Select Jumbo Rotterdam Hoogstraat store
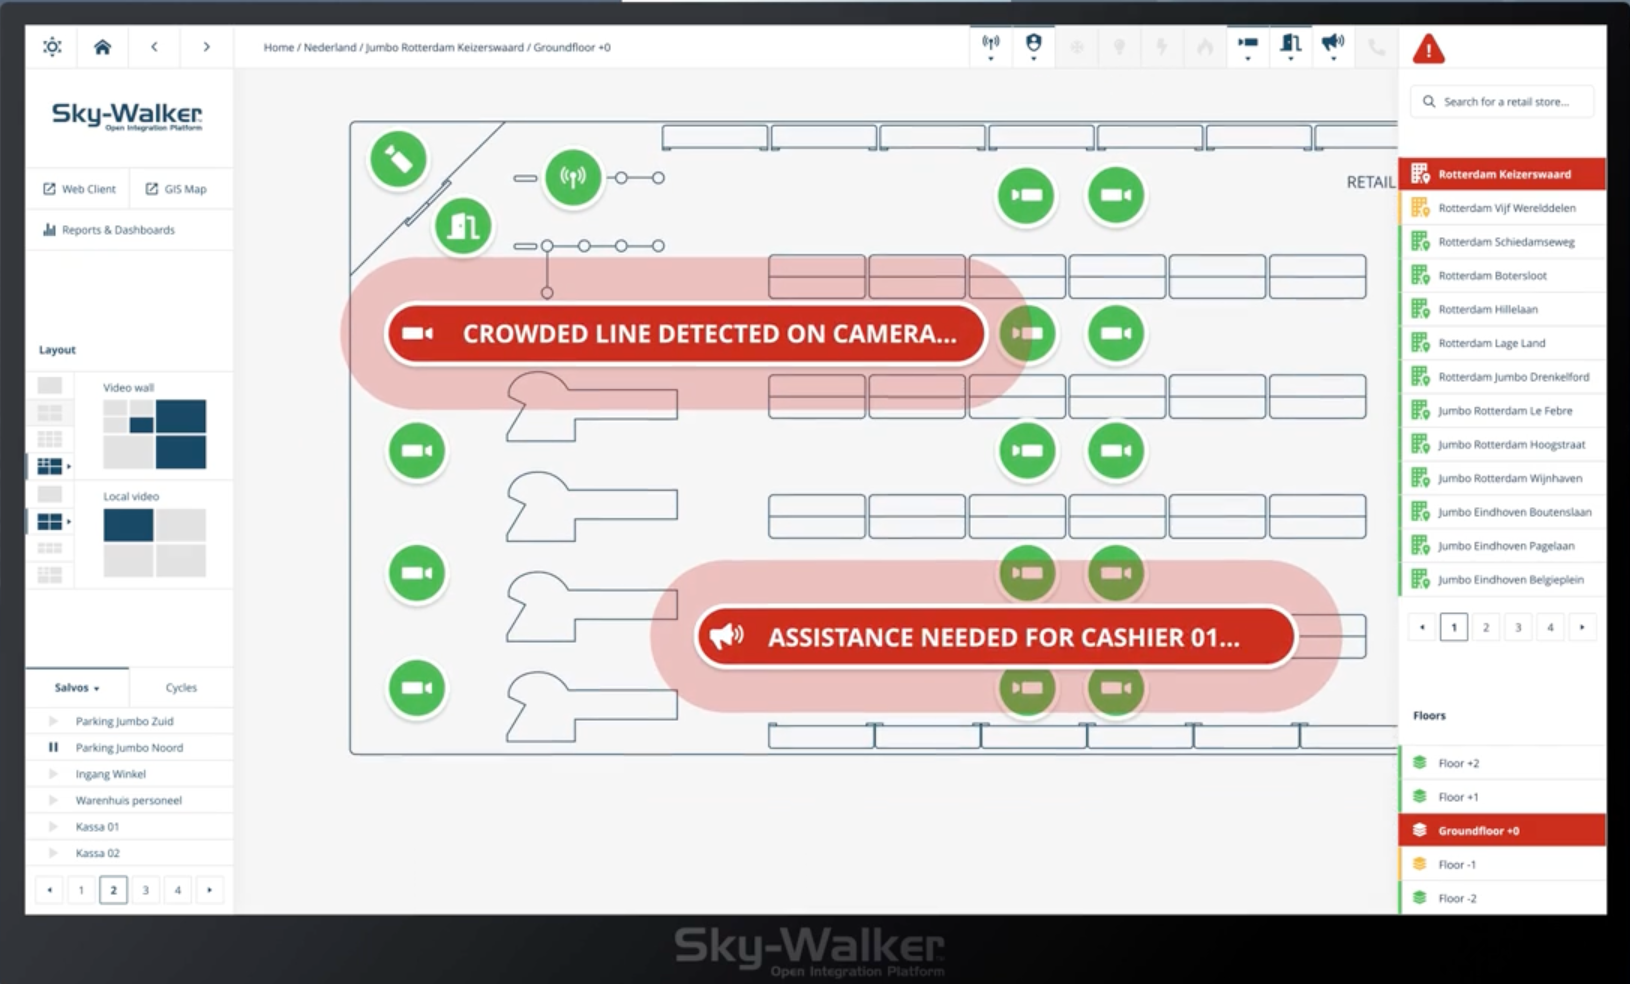 (1503, 444)
